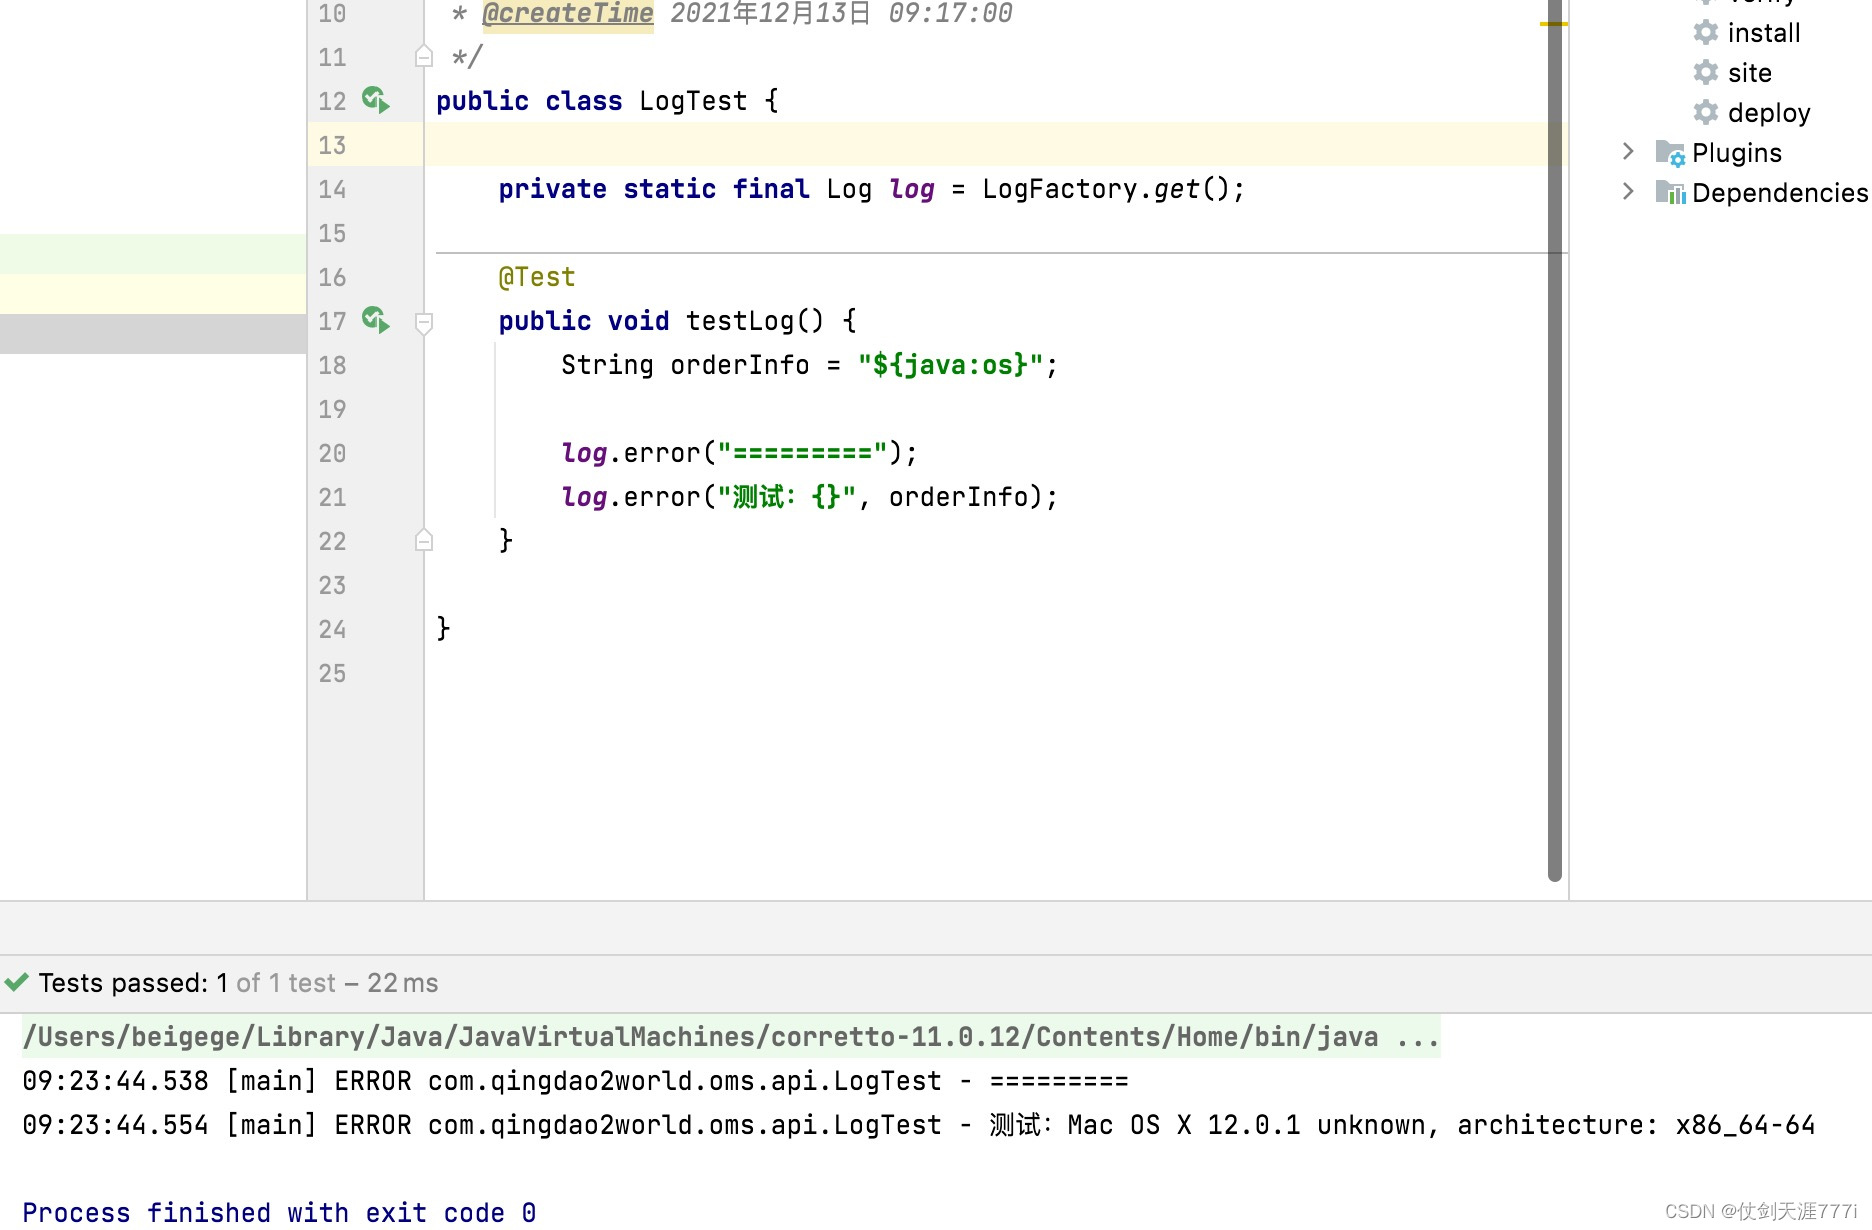Select the deploy Maven goal
1872x1230 pixels.
click(x=1769, y=113)
